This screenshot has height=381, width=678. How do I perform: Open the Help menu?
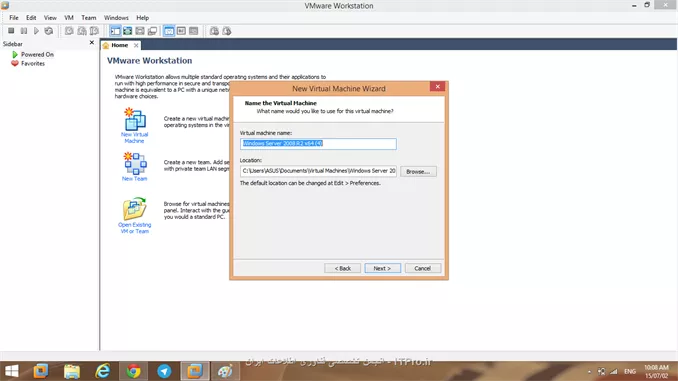click(143, 18)
